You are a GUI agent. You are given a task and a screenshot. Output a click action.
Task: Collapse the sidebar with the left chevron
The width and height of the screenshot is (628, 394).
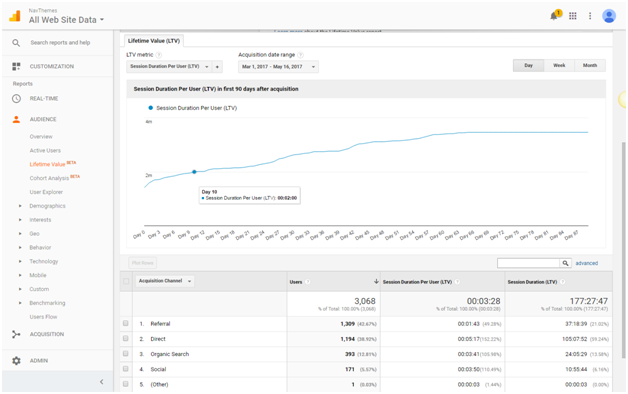pos(101,382)
